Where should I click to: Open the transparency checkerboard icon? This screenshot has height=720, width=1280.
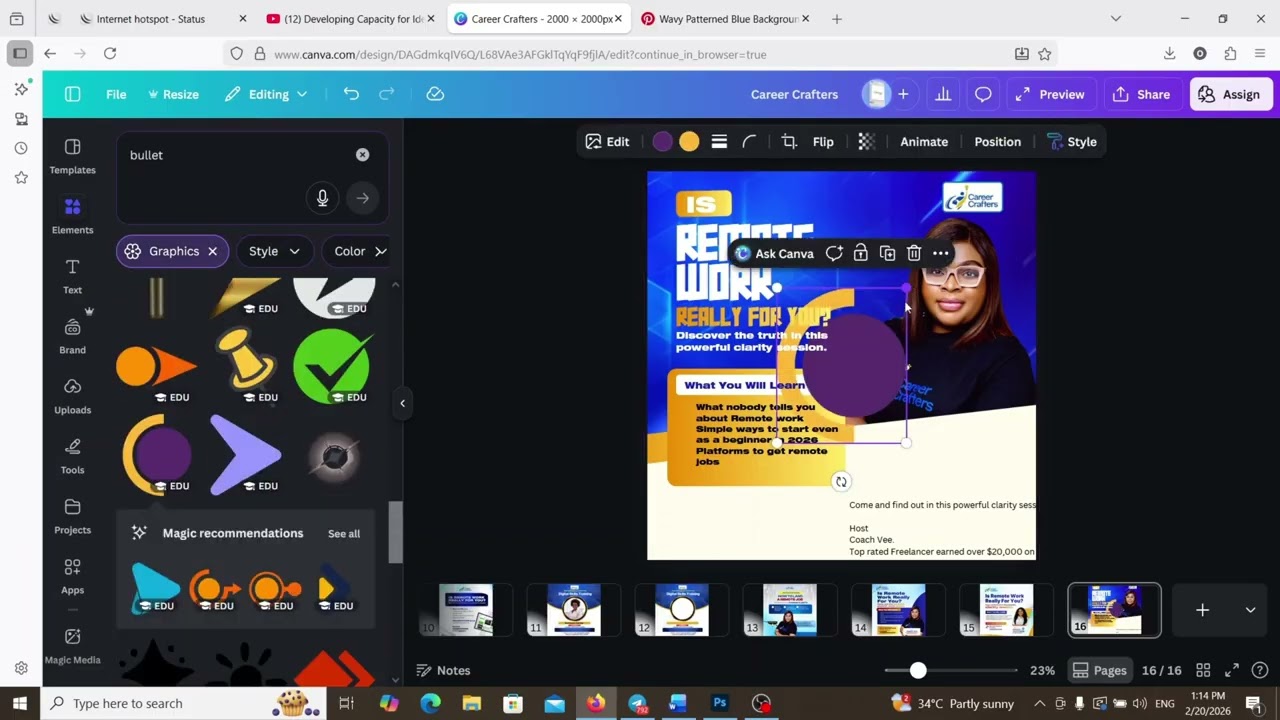[x=867, y=142]
